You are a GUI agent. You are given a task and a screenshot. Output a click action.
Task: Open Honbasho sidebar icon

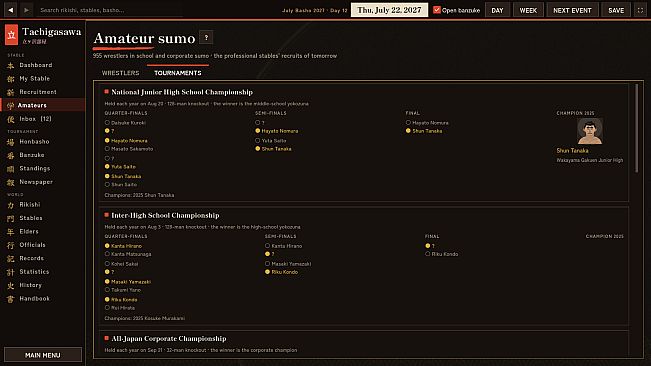(x=10, y=142)
